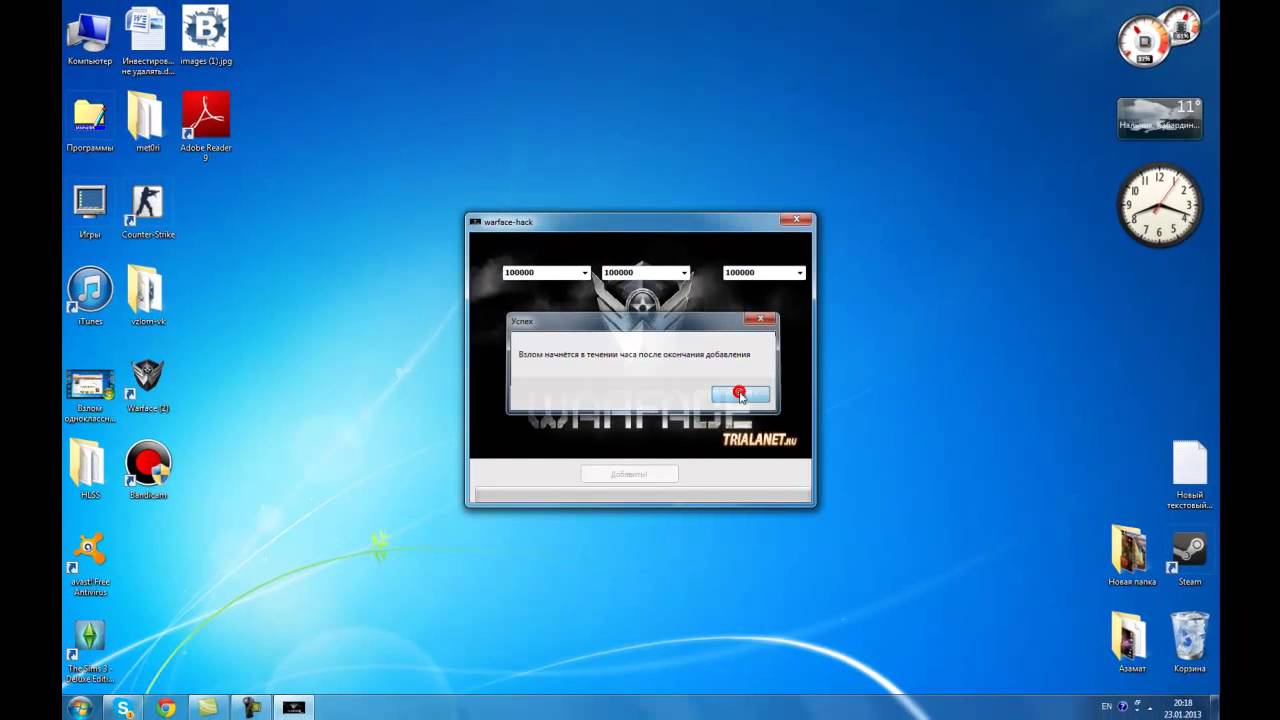Select the Warface (2) shortcut icon
Viewport: 1280px width, 720px height.
(x=147, y=385)
